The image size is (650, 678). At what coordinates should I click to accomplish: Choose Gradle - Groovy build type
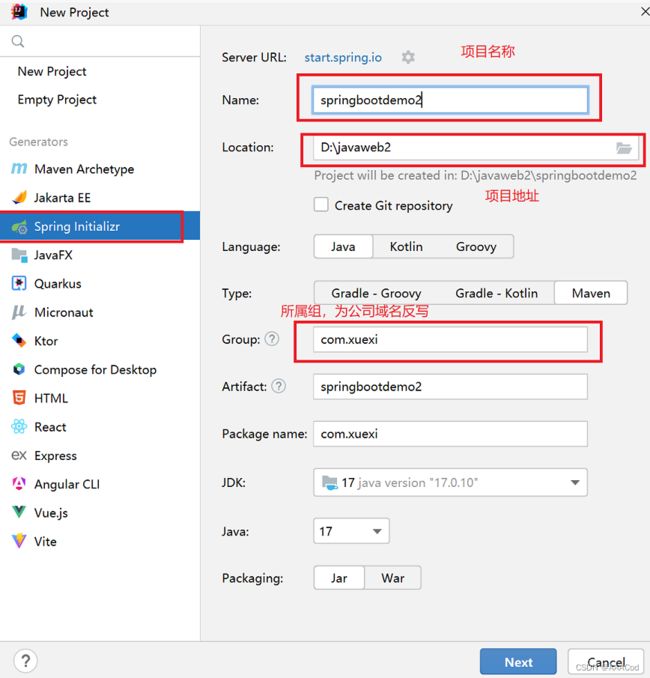tap(376, 293)
